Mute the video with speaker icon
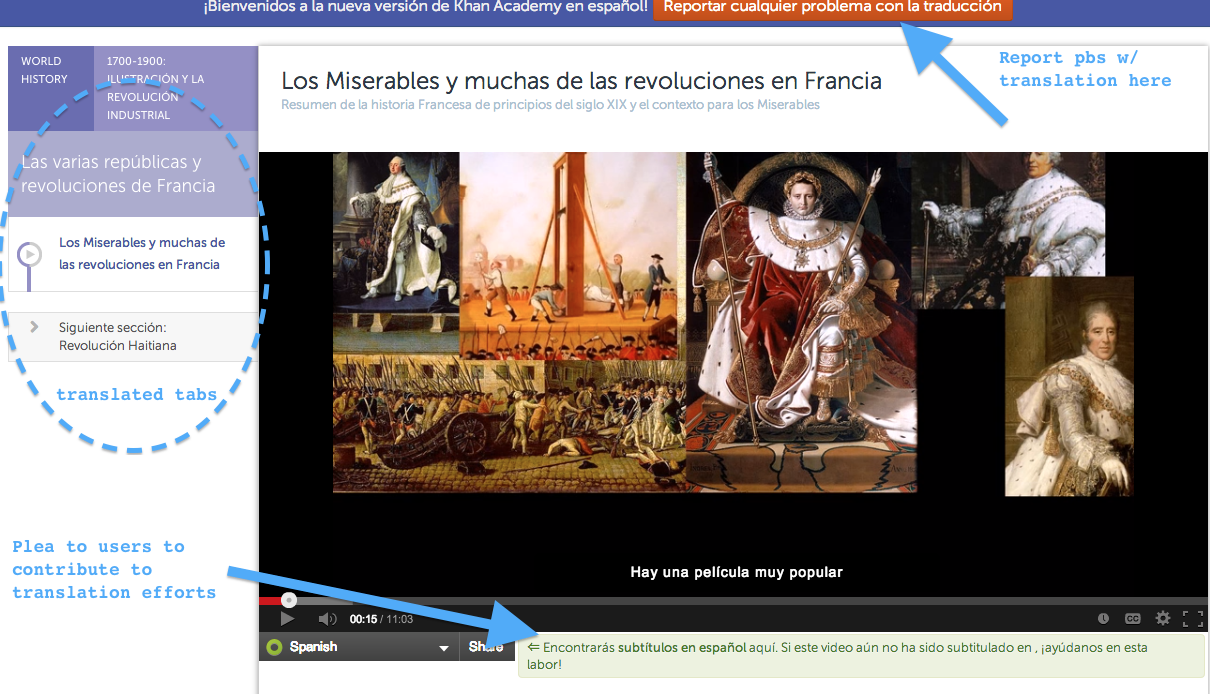The width and height of the screenshot is (1210, 694). [327, 619]
